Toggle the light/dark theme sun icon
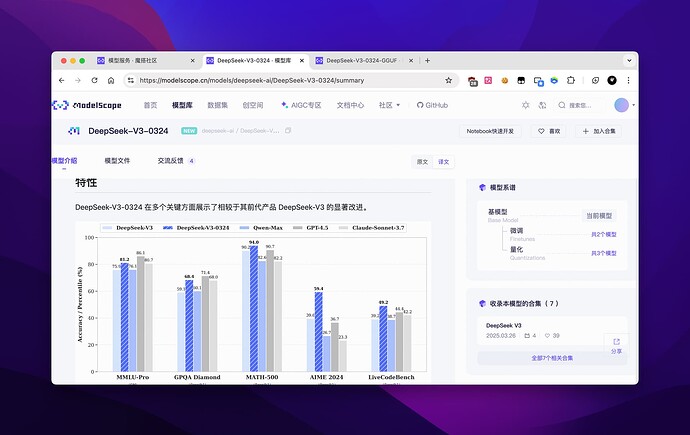This screenshot has height=435, width=690. click(525, 105)
